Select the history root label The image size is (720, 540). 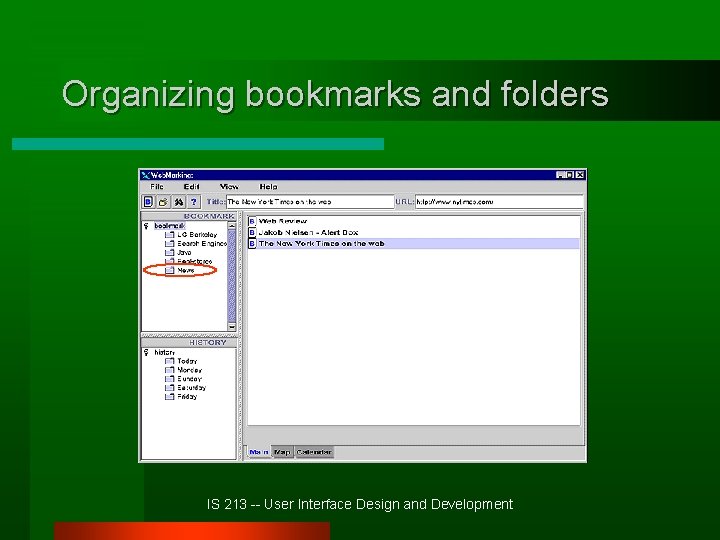pyautogui.click(x=164, y=352)
